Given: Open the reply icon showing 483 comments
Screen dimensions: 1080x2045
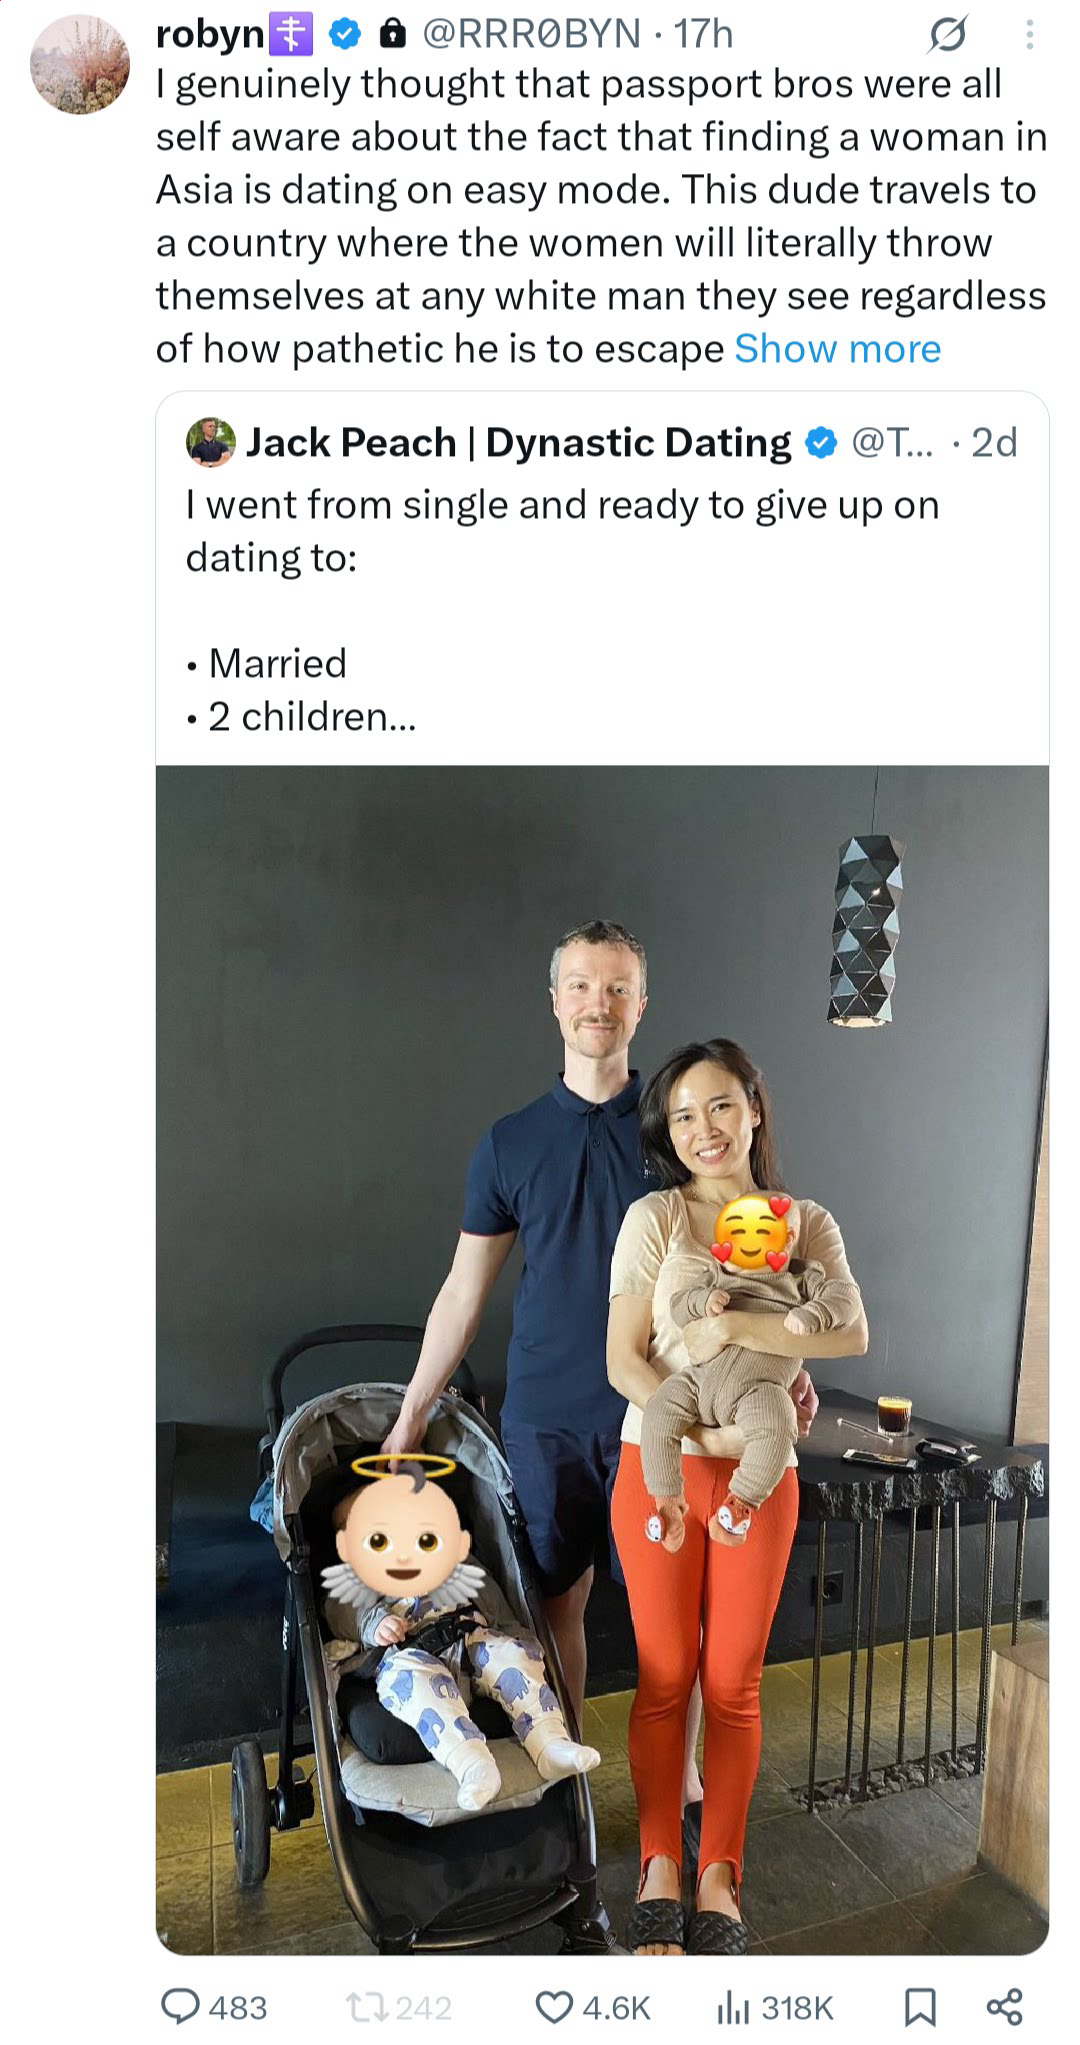Looking at the screenshot, I should pyautogui.click(x=181, y=2006).
